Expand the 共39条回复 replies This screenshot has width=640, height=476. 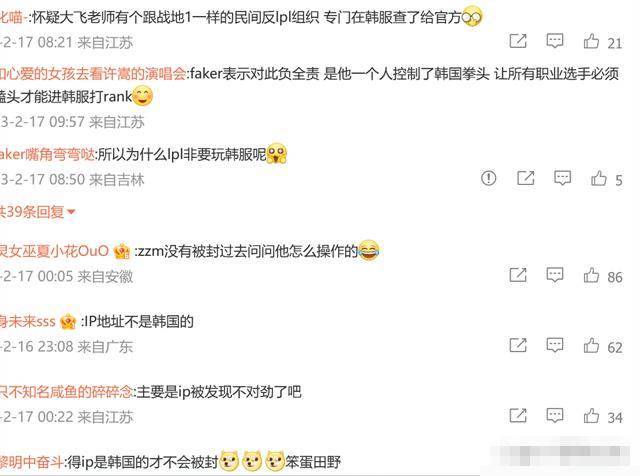(38, 211)
